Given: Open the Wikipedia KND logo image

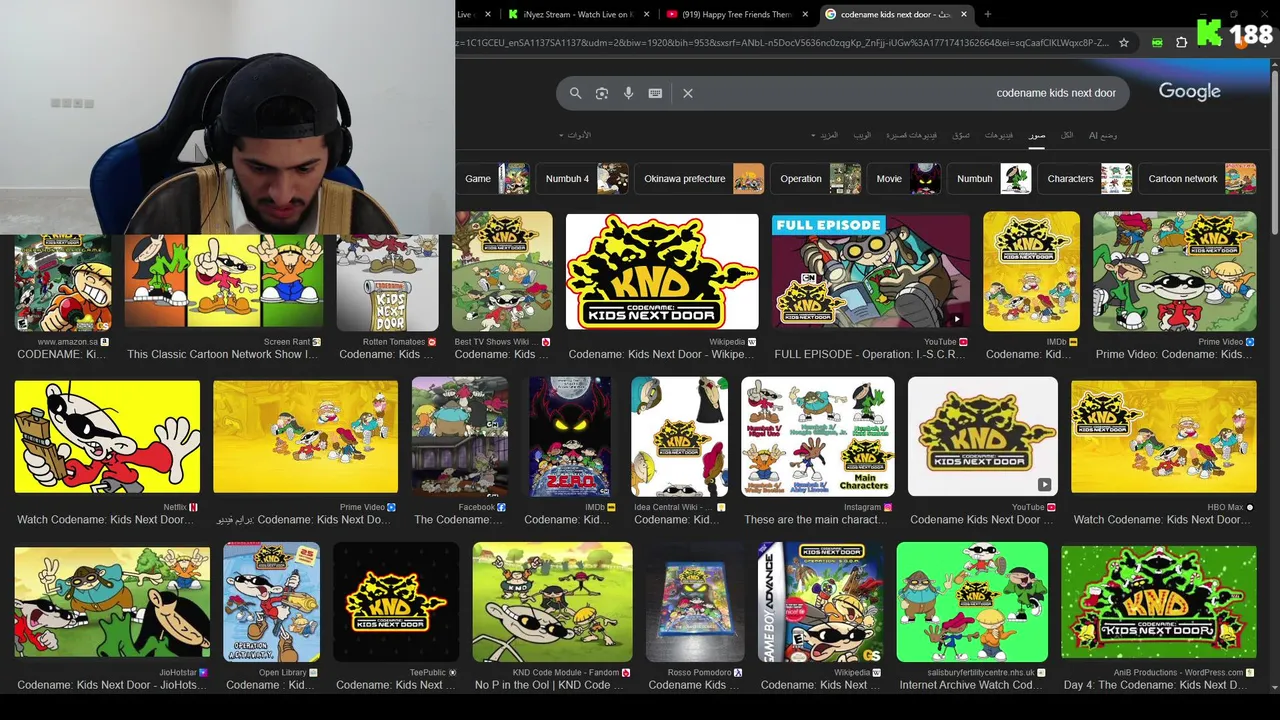Looking at the screenshot, I should click(662, 272).
